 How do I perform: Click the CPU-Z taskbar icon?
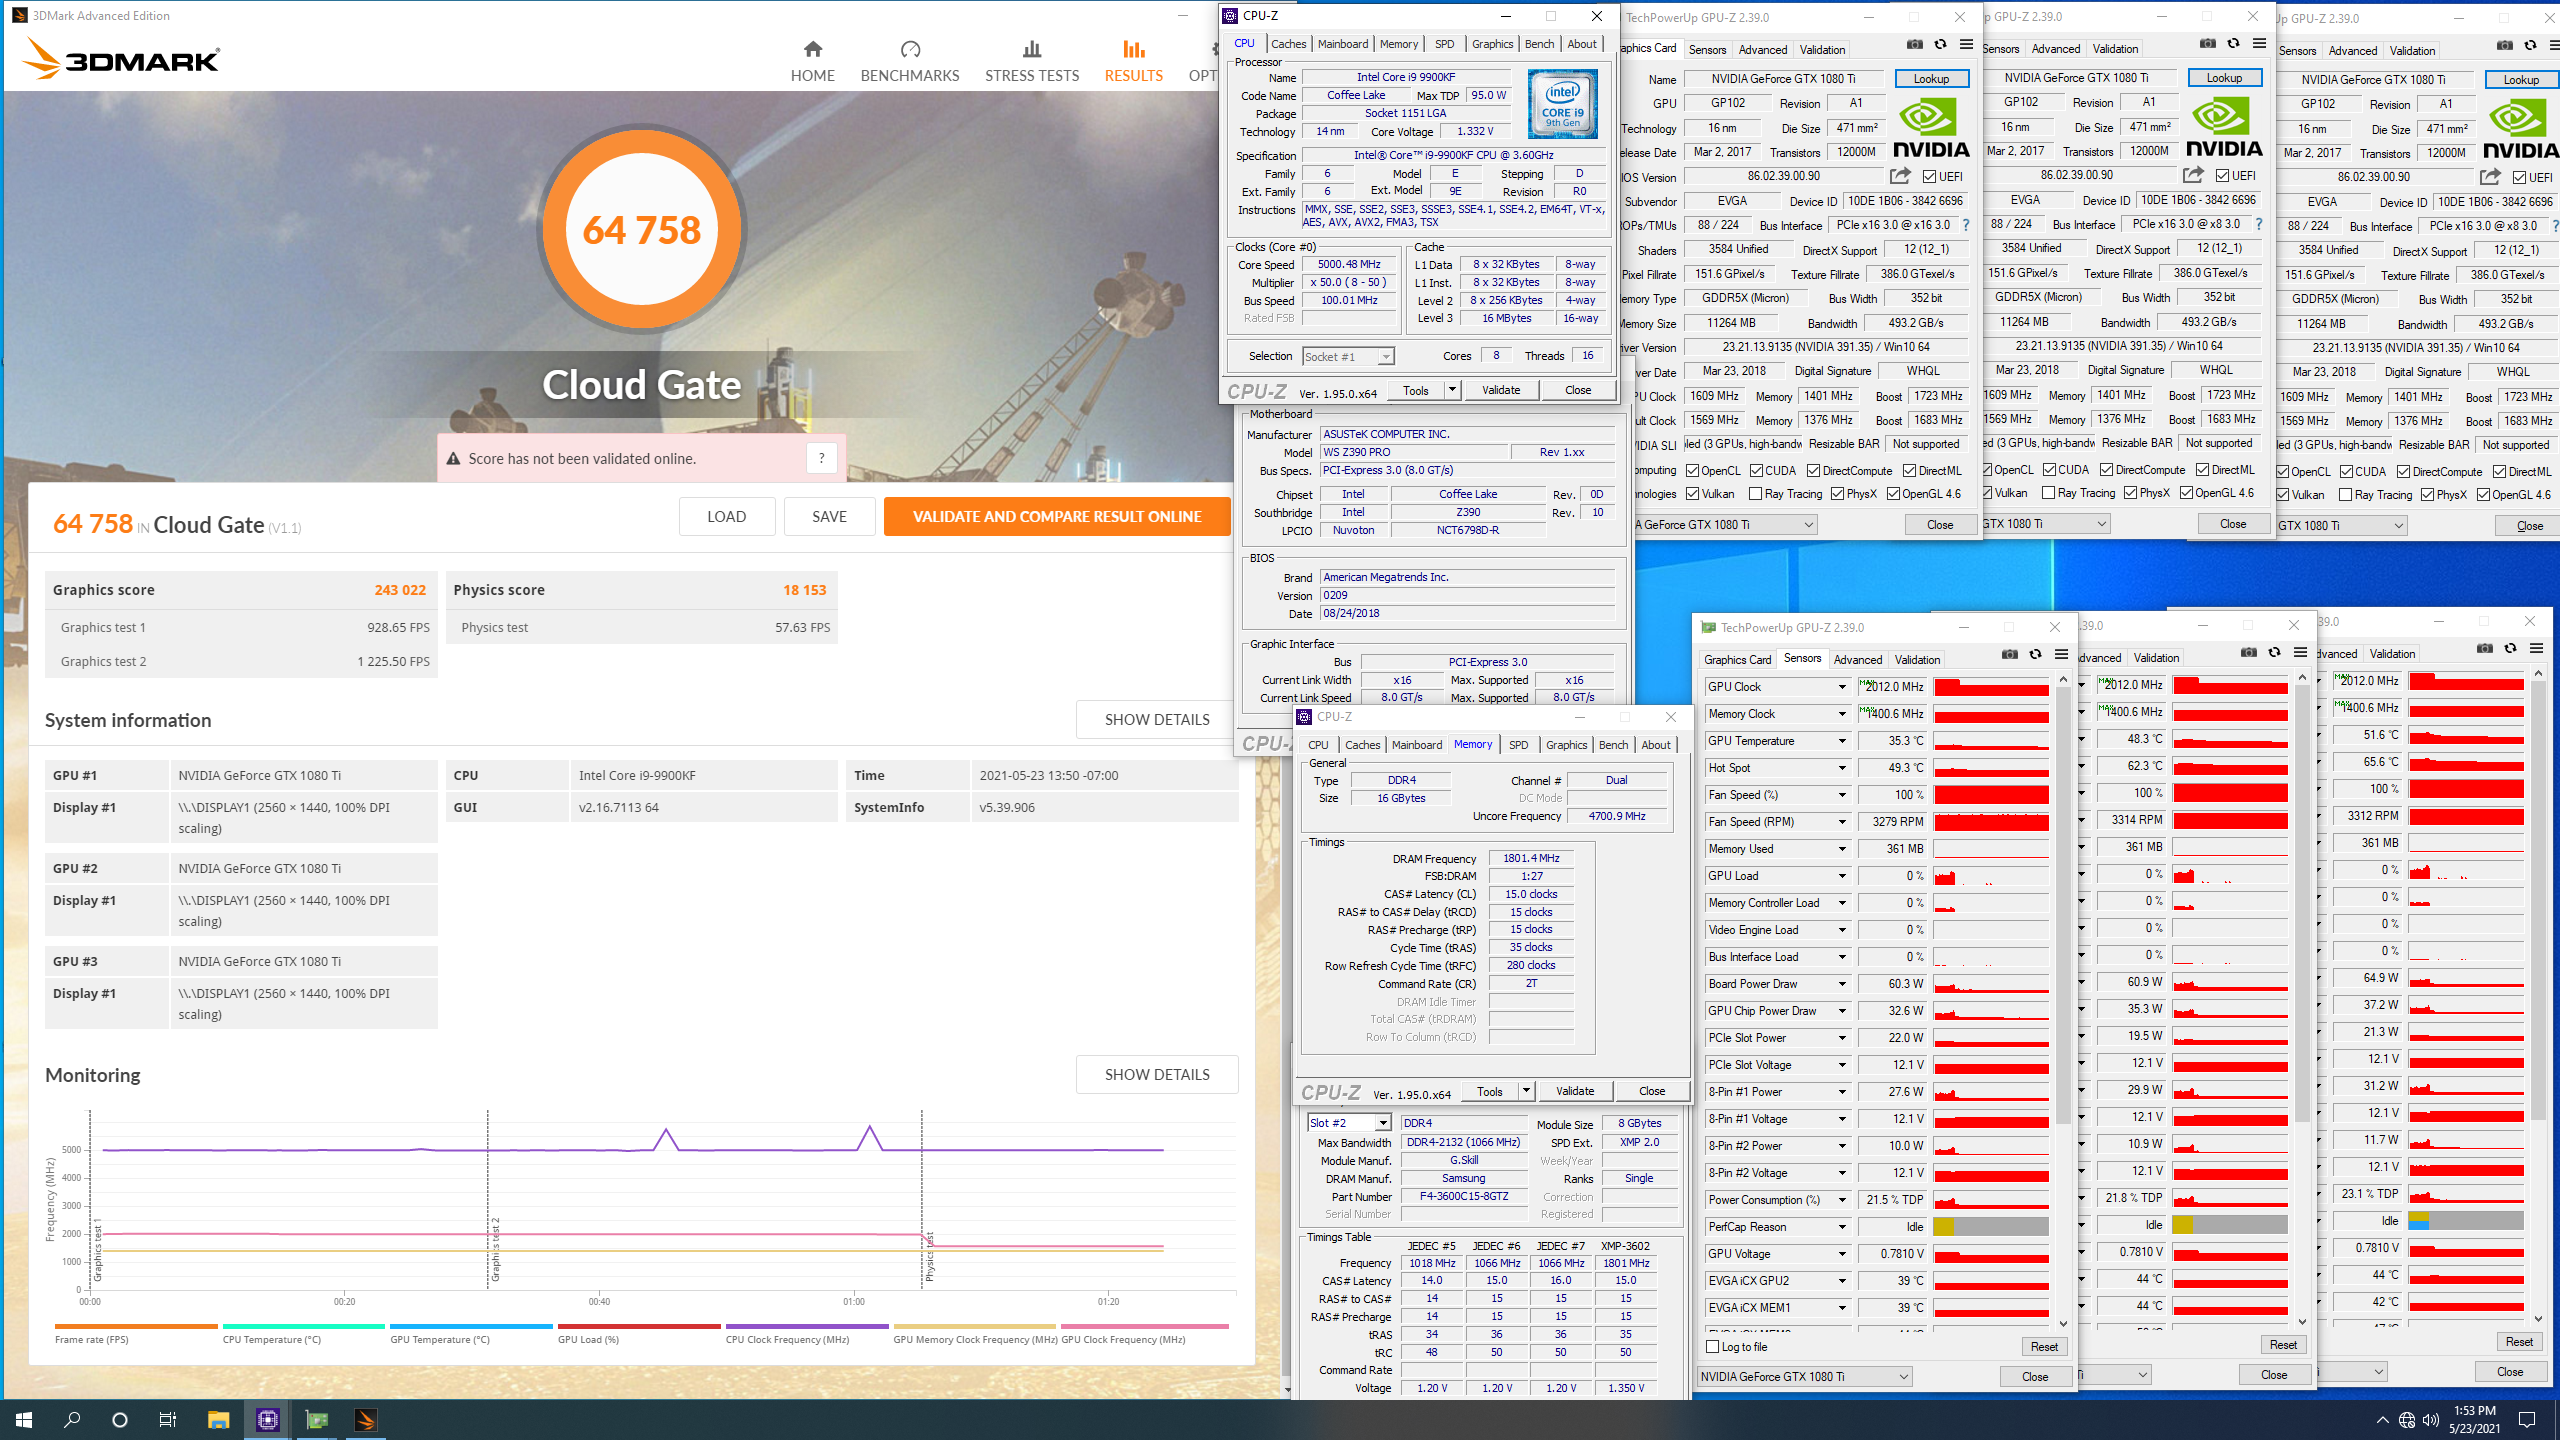pos(267,1419)
